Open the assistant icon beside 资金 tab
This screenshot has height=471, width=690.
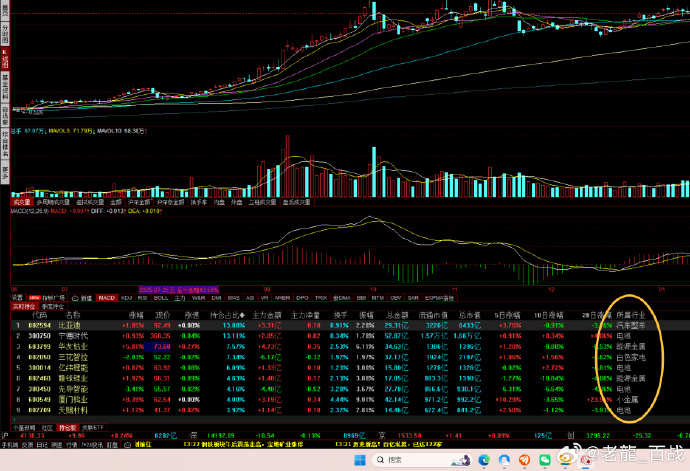tap(75, 298)
